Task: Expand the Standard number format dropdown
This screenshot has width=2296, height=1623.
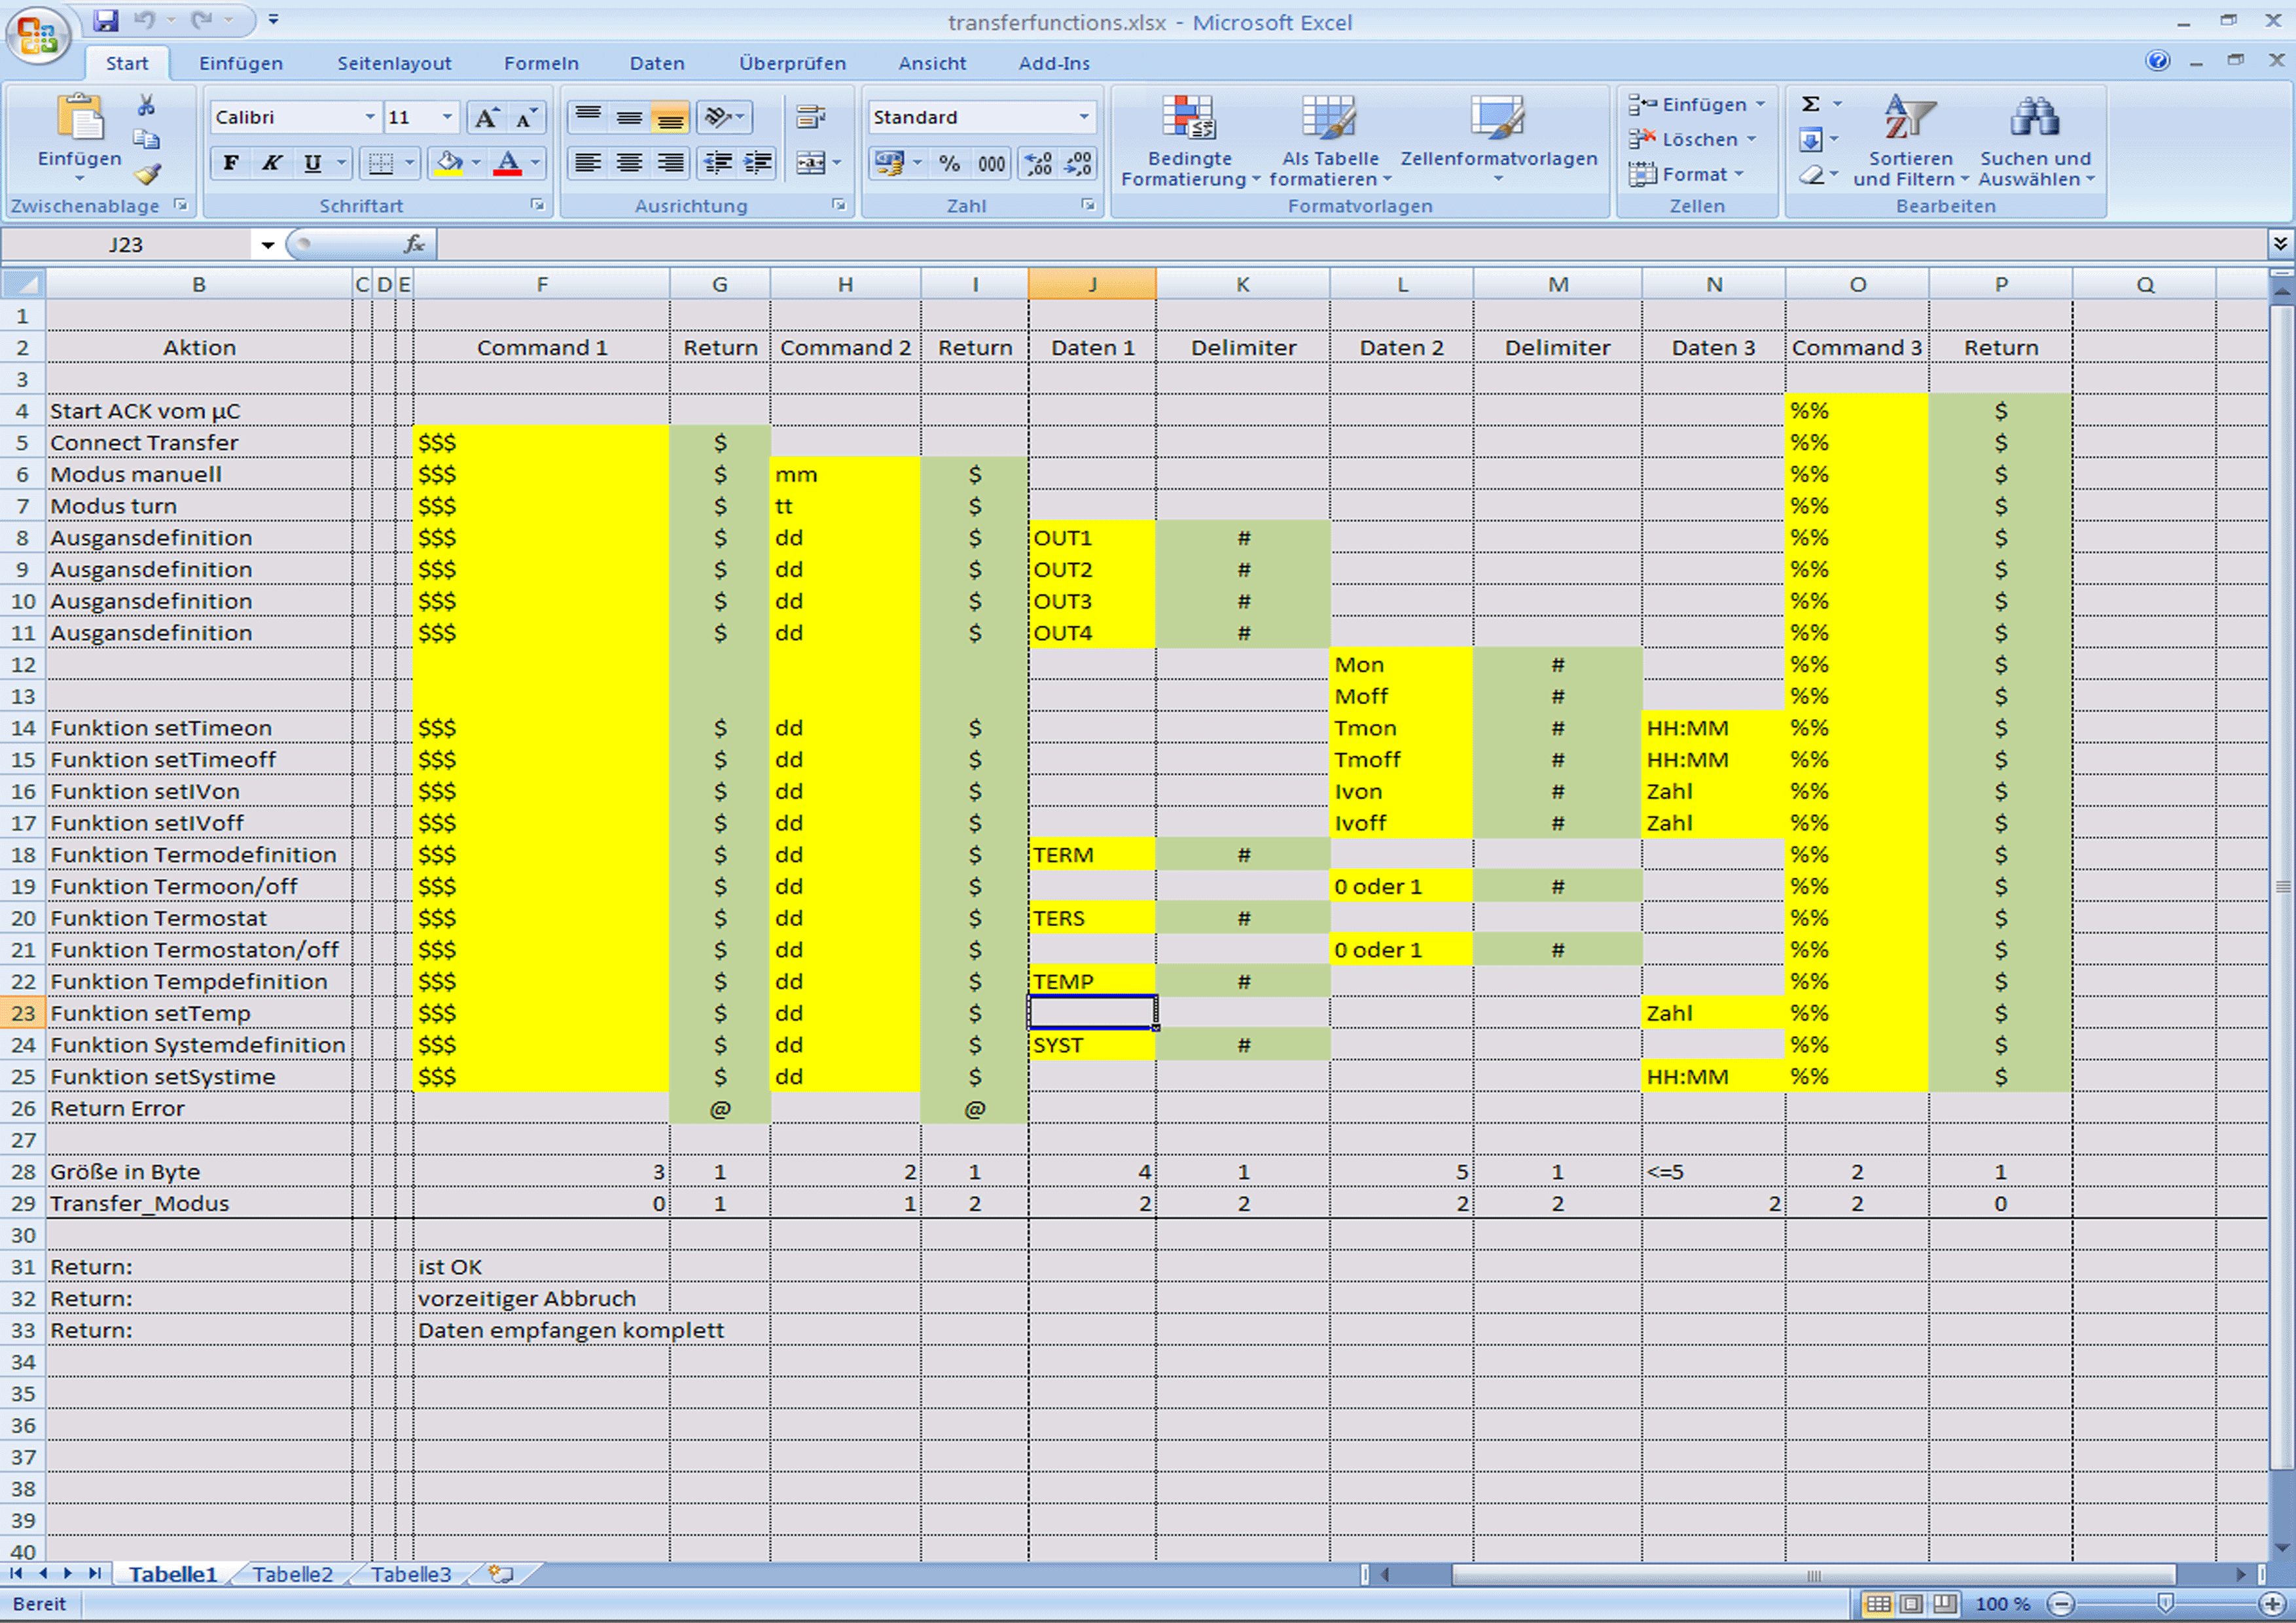Action: 1084,118
